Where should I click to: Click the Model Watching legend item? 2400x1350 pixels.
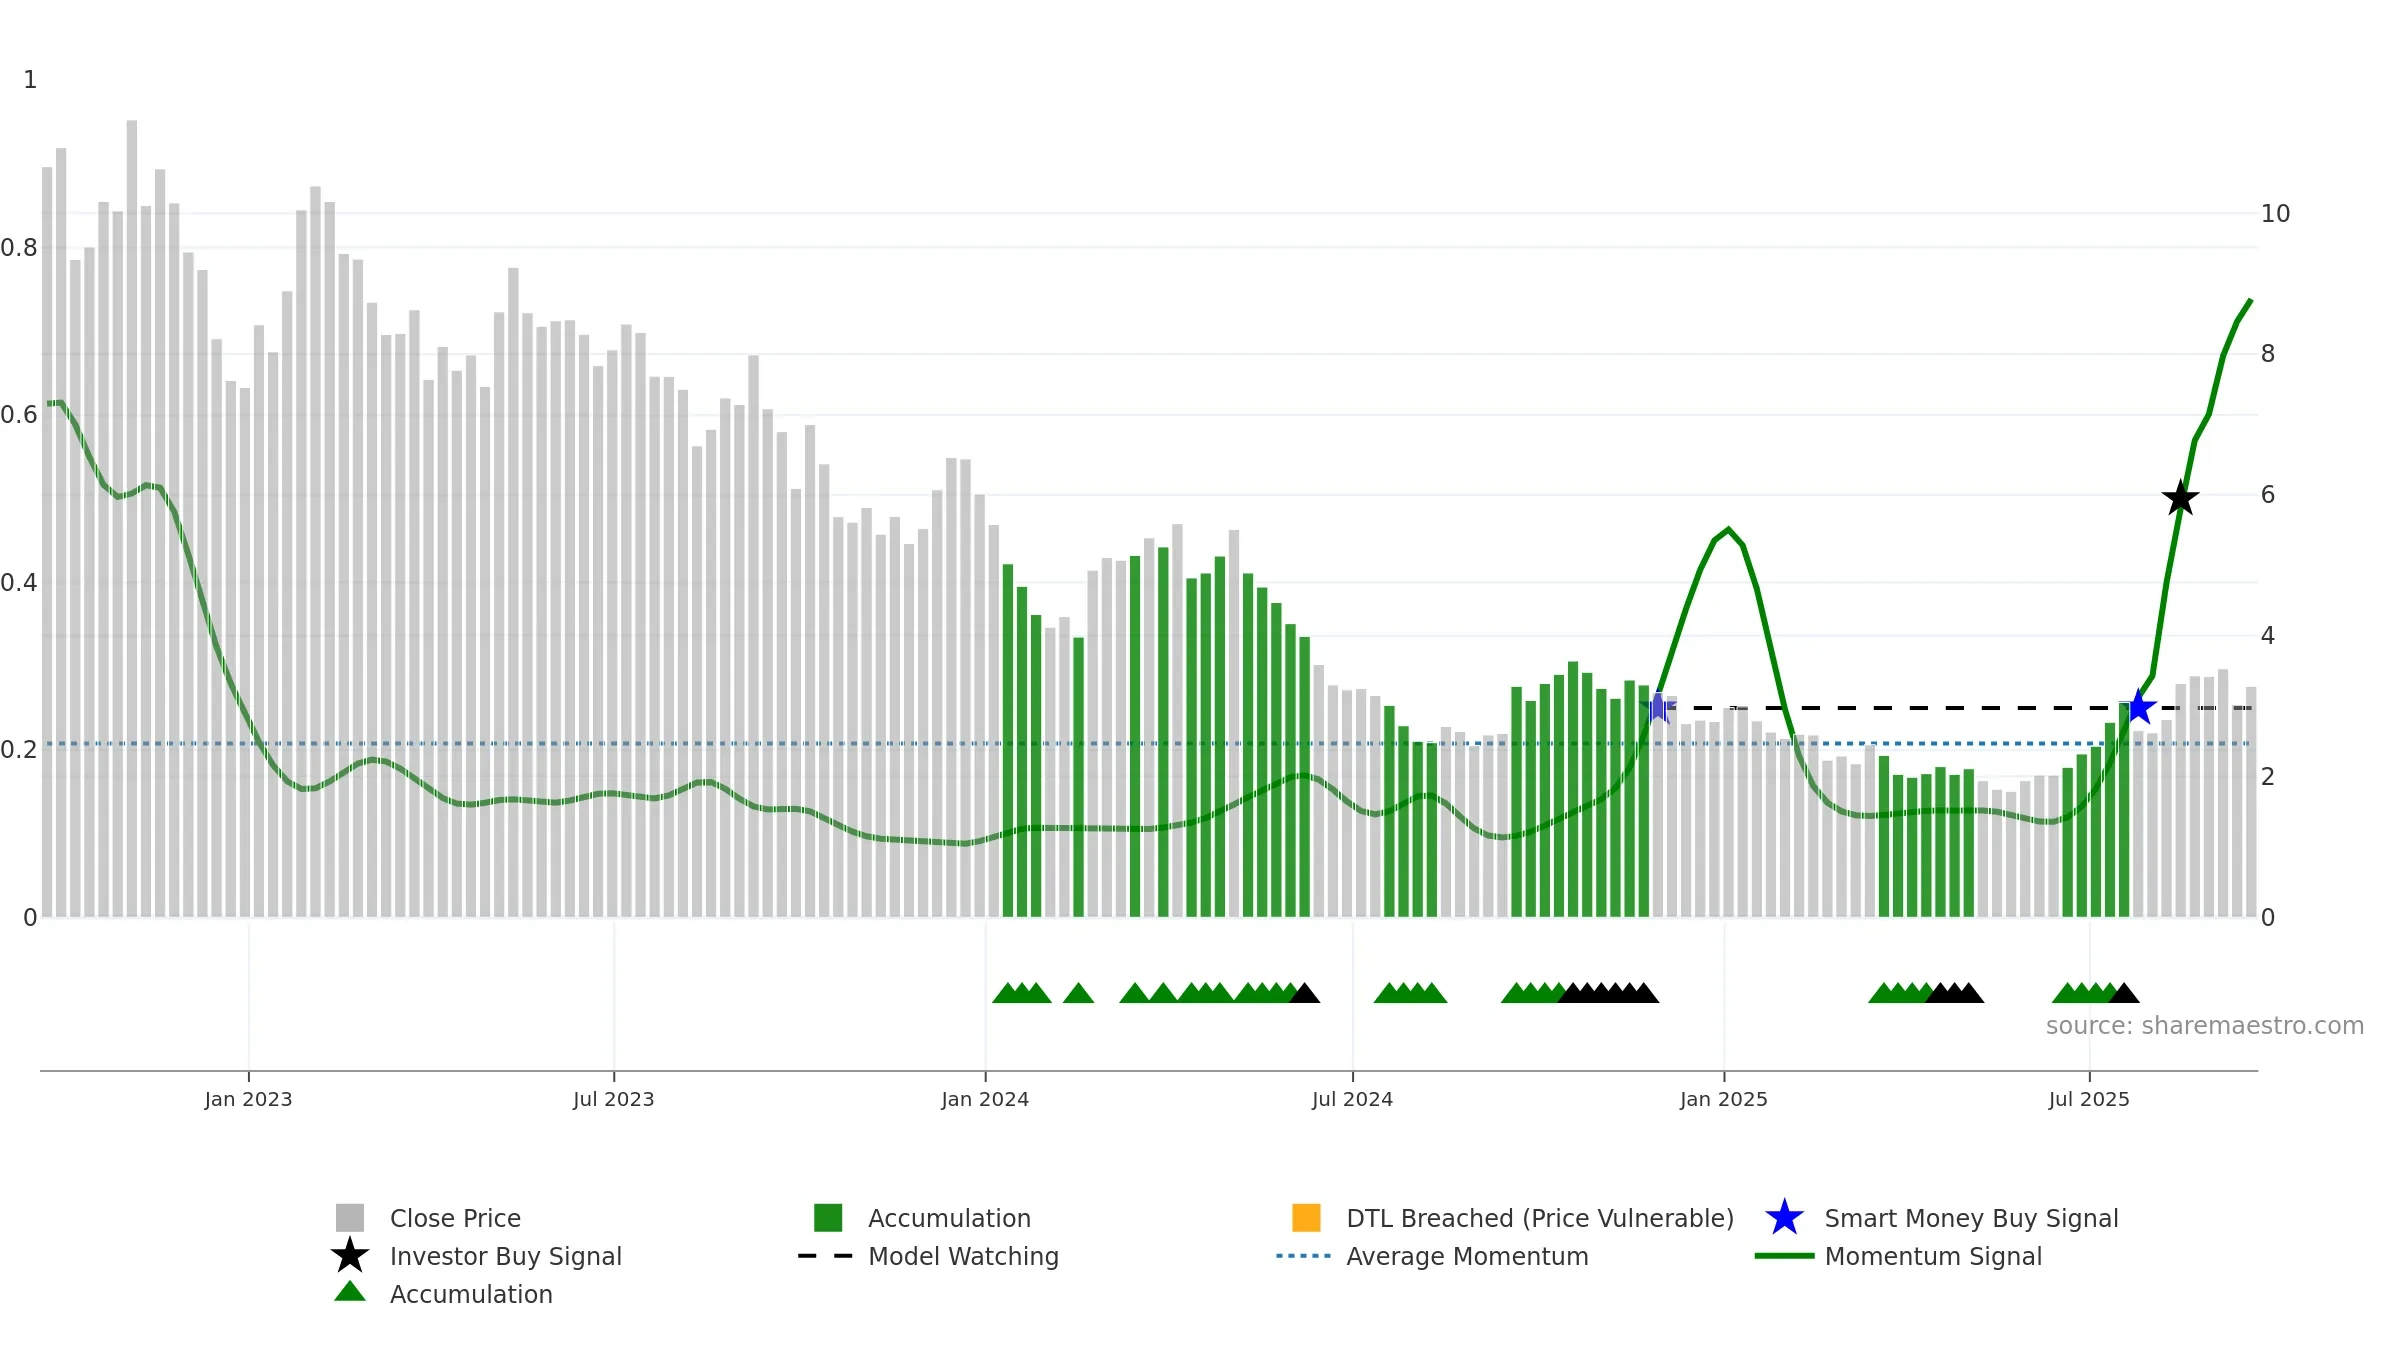pos(928,1256)
